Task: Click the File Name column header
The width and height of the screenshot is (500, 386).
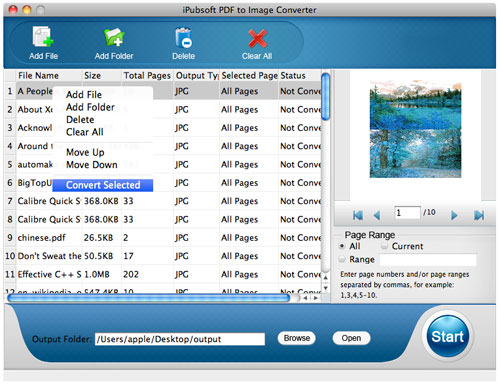Action: 49,76
